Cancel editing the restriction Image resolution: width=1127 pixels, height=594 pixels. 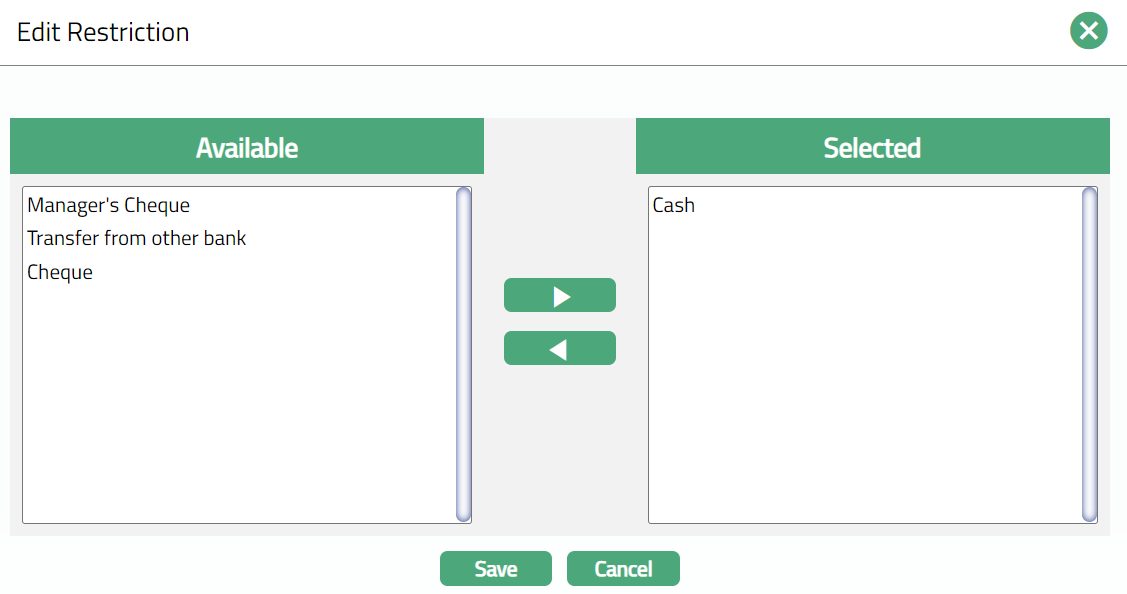coord(623,569)
